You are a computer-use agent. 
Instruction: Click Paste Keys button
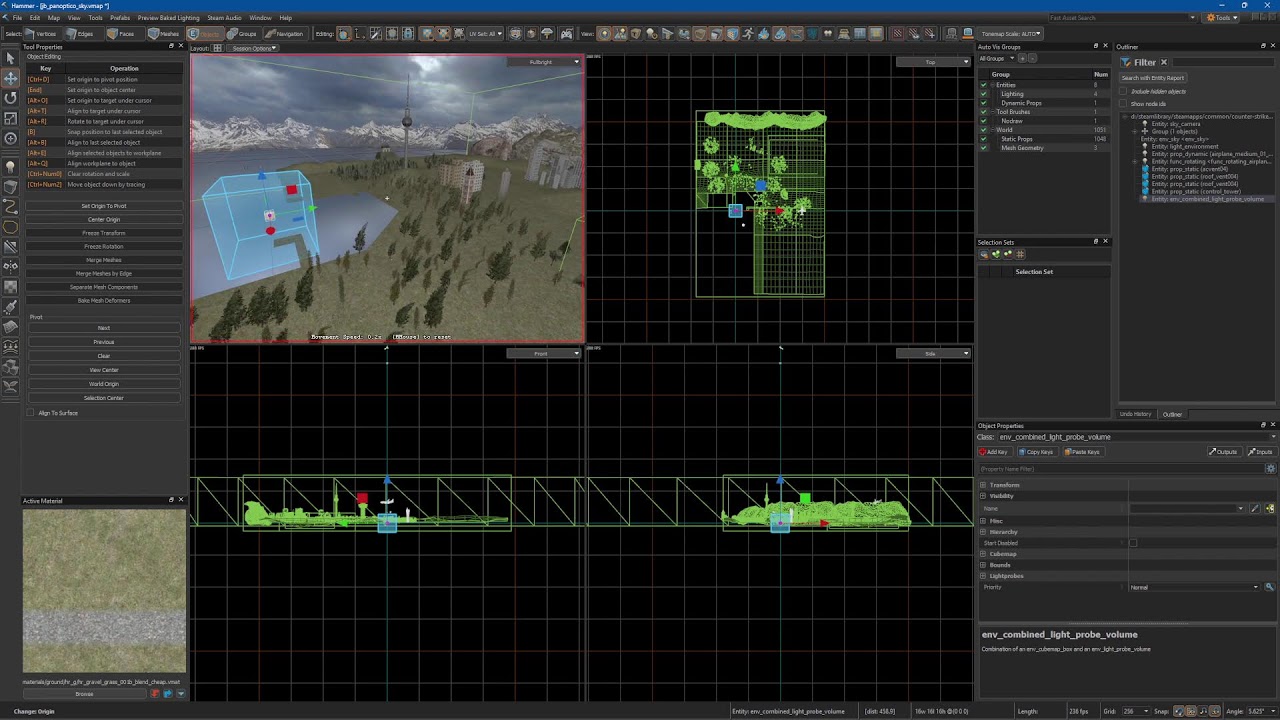(1083, 452)
